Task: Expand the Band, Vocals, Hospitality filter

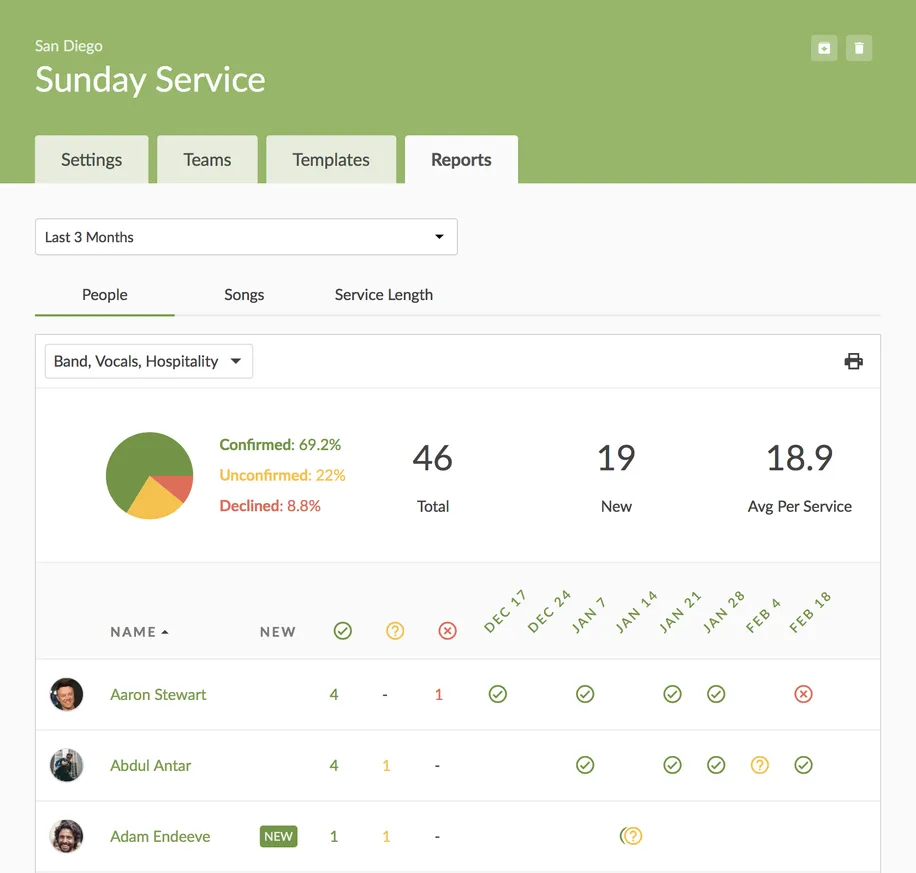Action: click(x=149, y=362)
